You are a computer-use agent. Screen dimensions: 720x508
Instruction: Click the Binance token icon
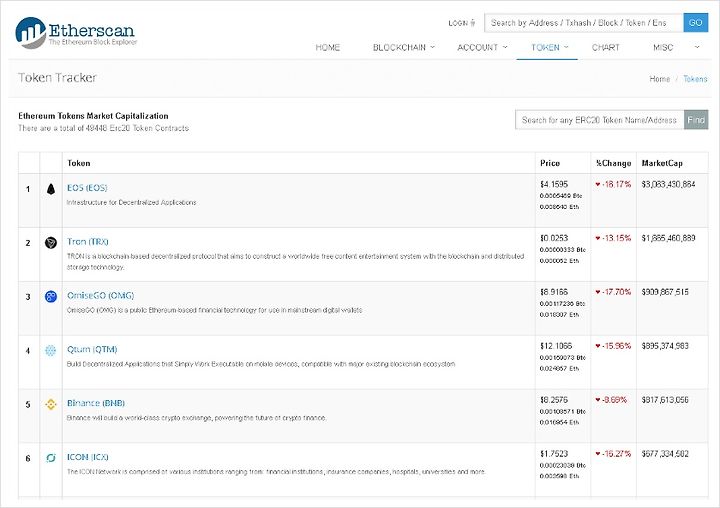coord(51,404)
